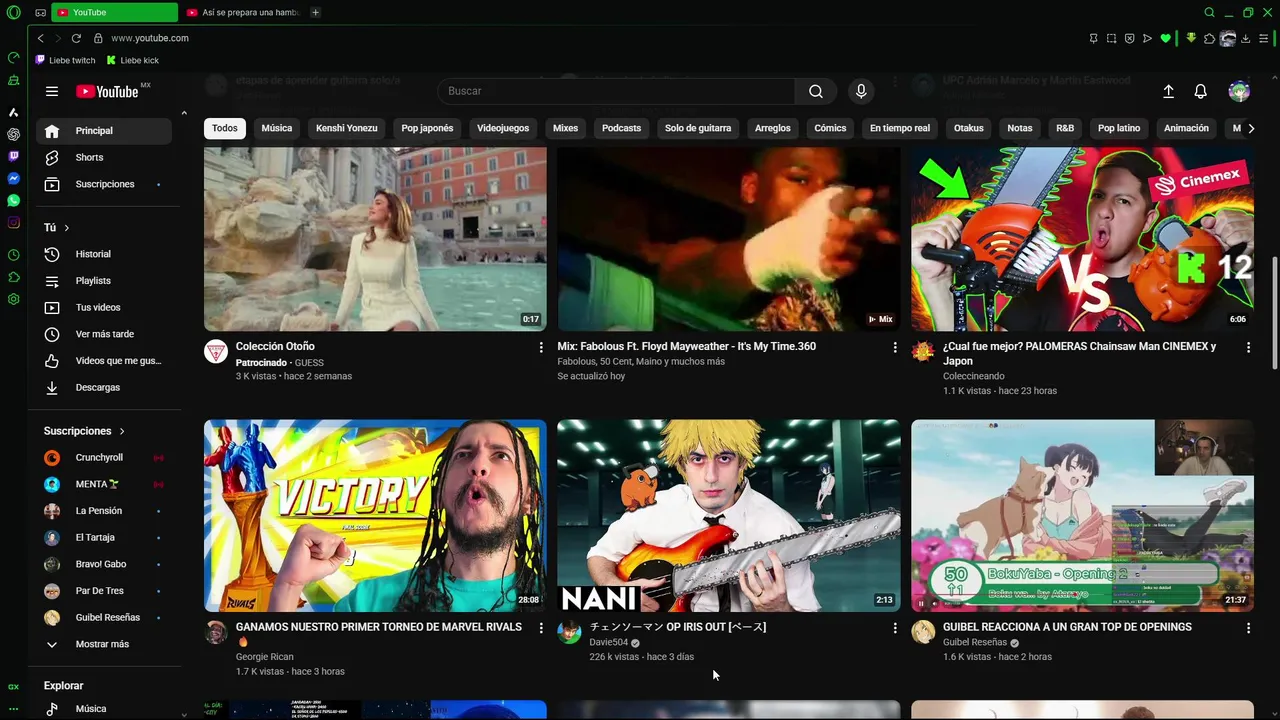The height and width of the screenshot is (720, 1280).
Task: Open YouTube notifications bell
Action: click(x=1201, y=91)
